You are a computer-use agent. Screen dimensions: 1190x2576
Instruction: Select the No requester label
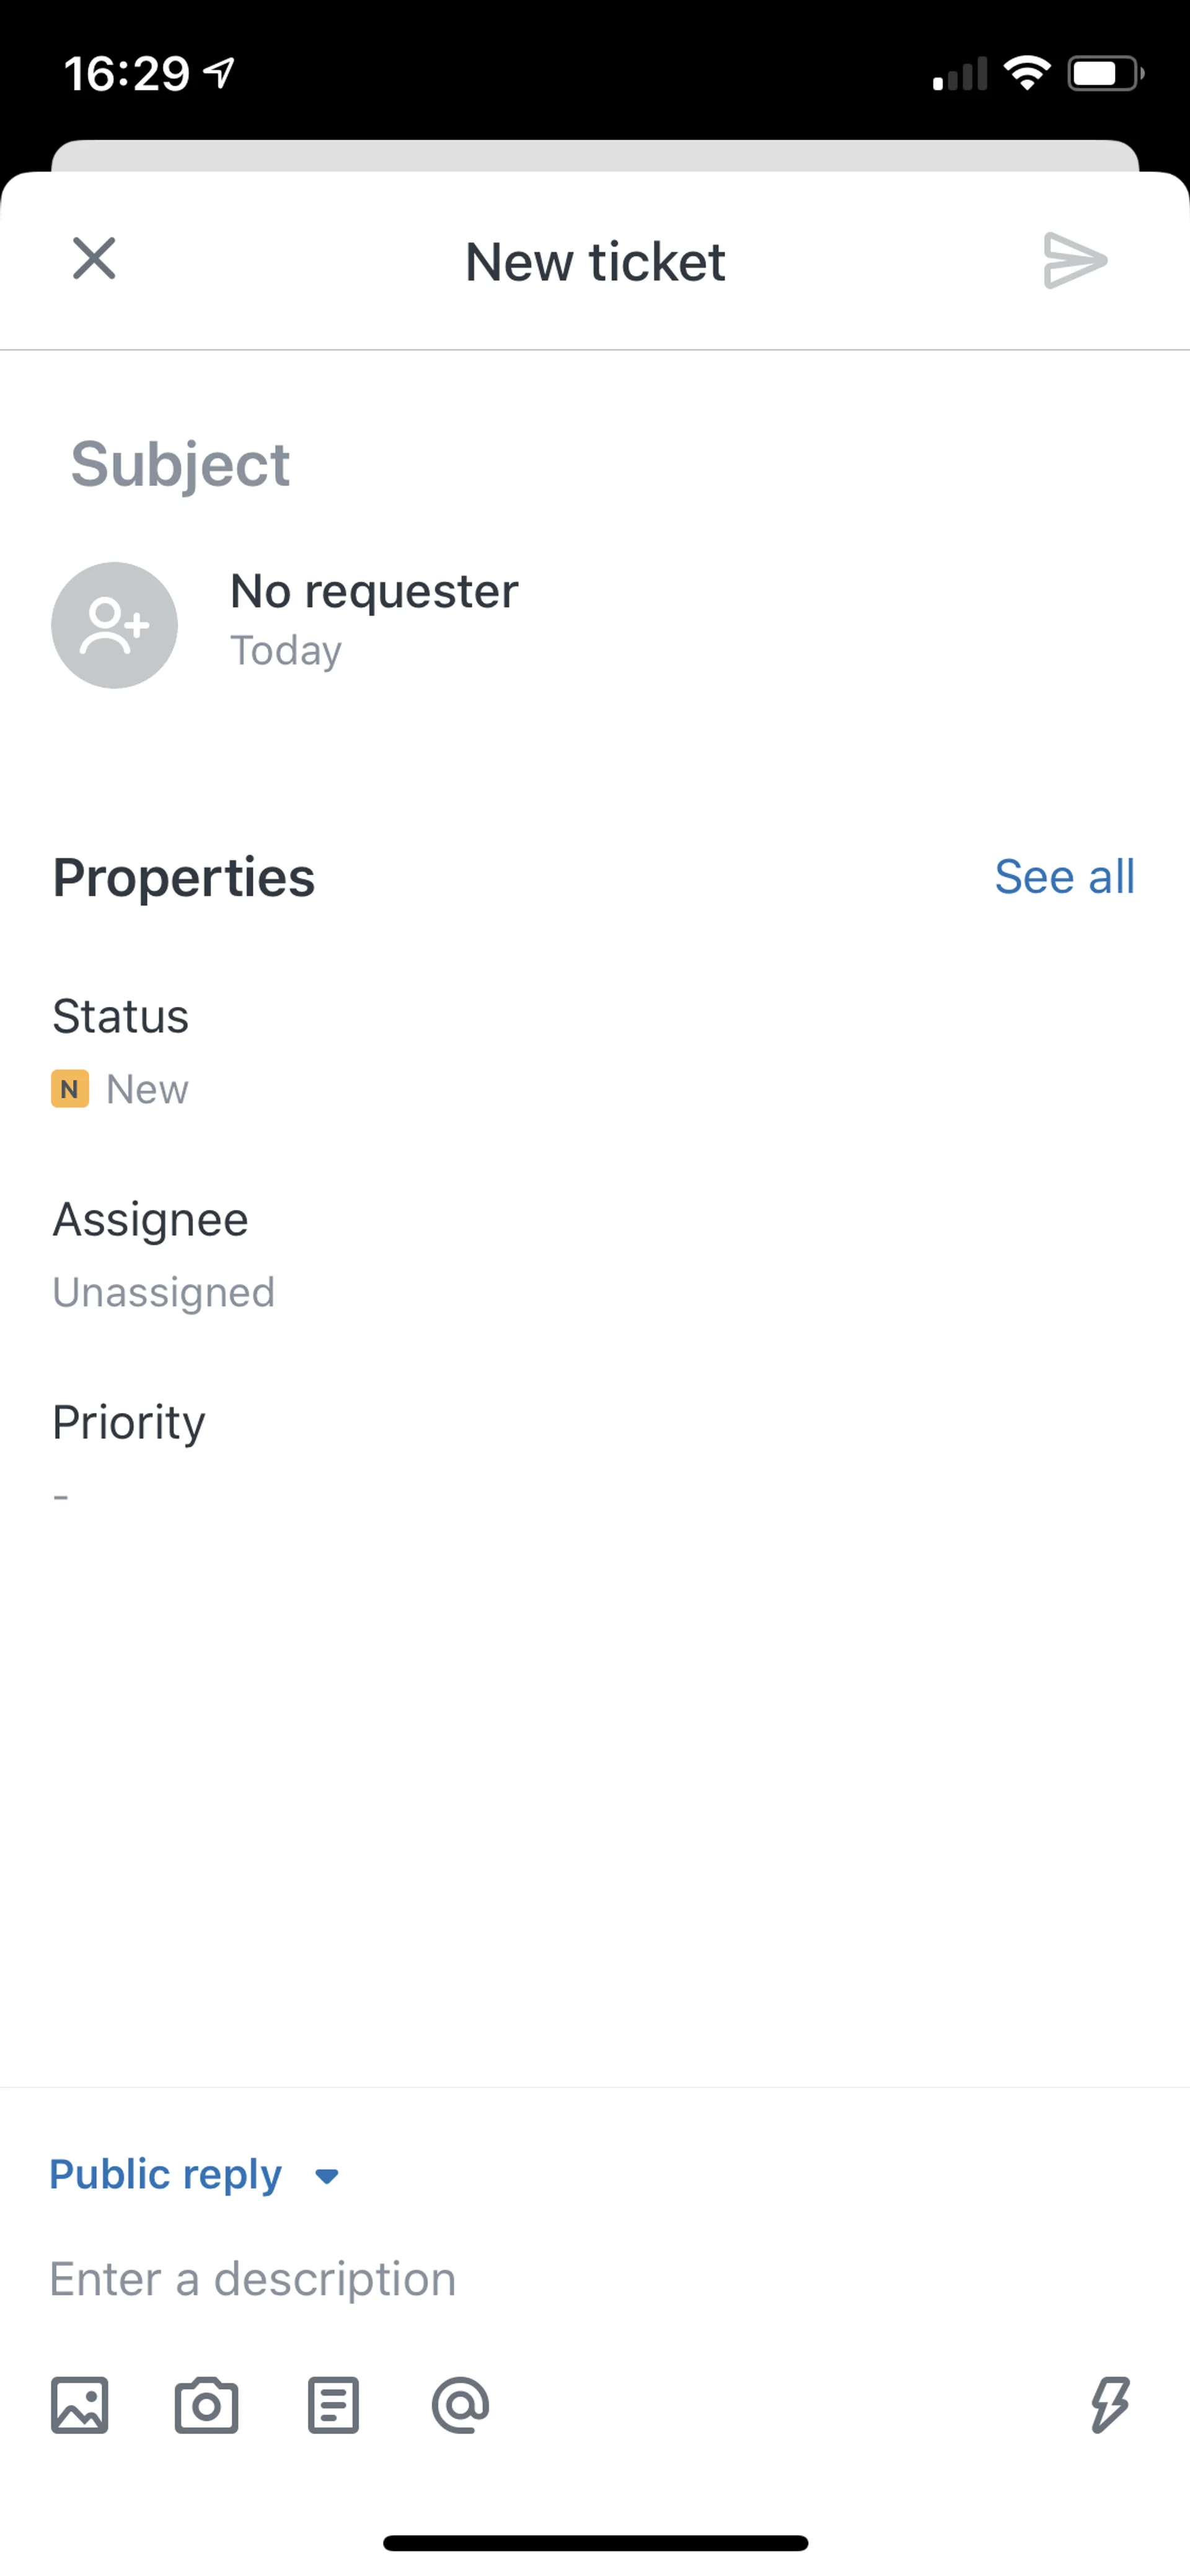click(374, 591)
